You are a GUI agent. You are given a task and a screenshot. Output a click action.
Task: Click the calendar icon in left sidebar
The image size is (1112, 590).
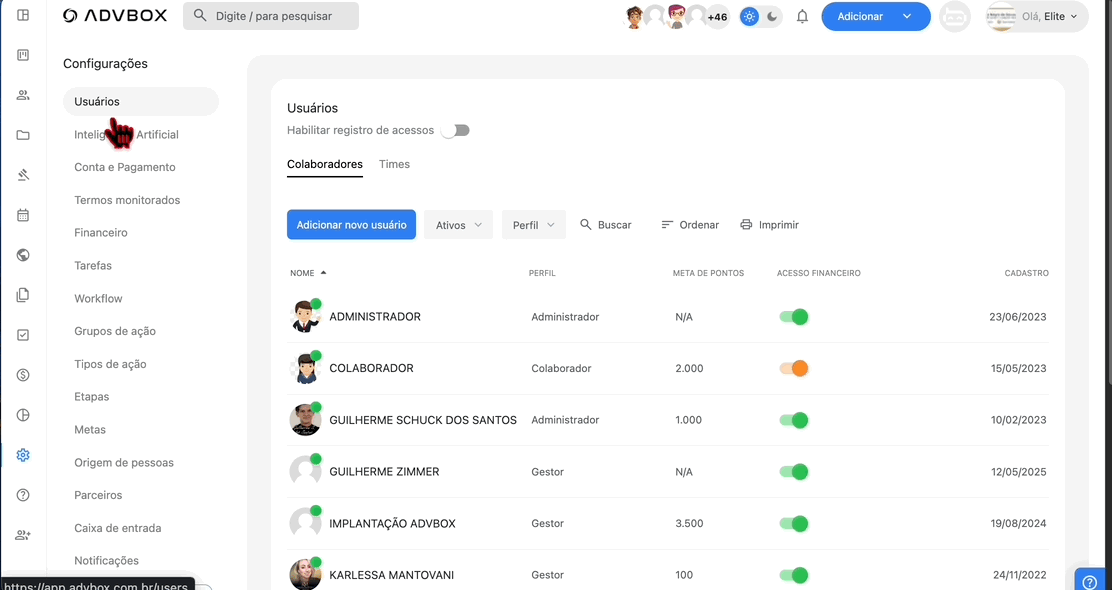click(x=23, y=215)
